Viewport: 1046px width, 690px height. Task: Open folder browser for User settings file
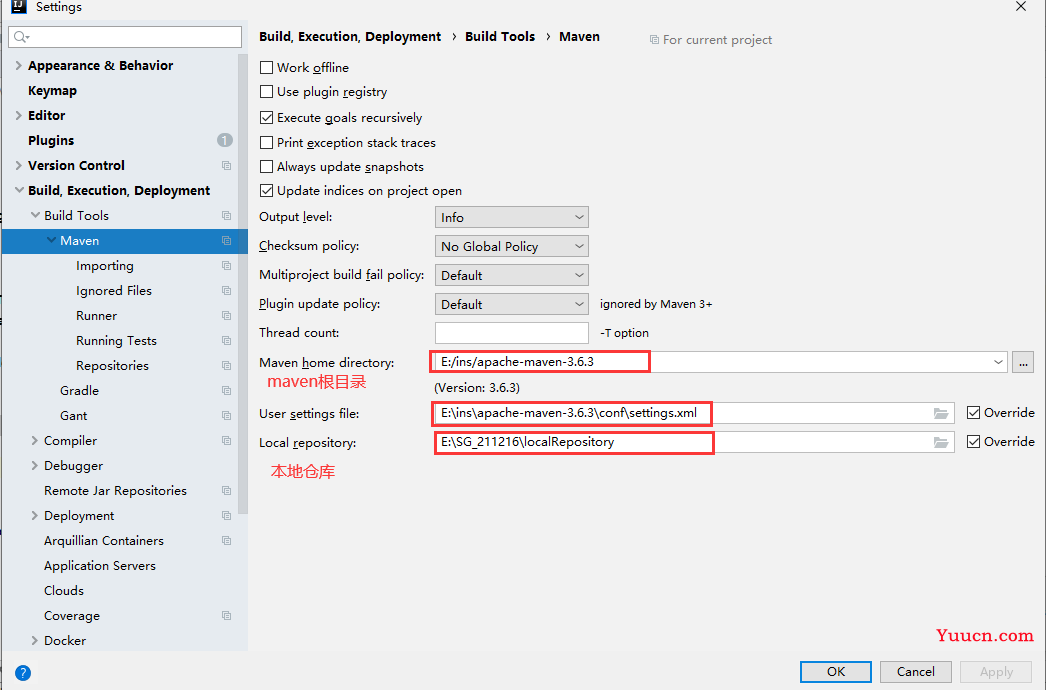pyautogui.click(x=941, y=414)
